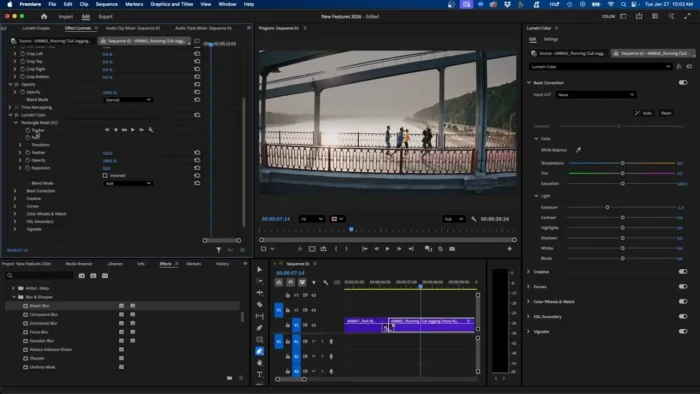
Task: Toggle V1 track output eye
Action: 314,325
